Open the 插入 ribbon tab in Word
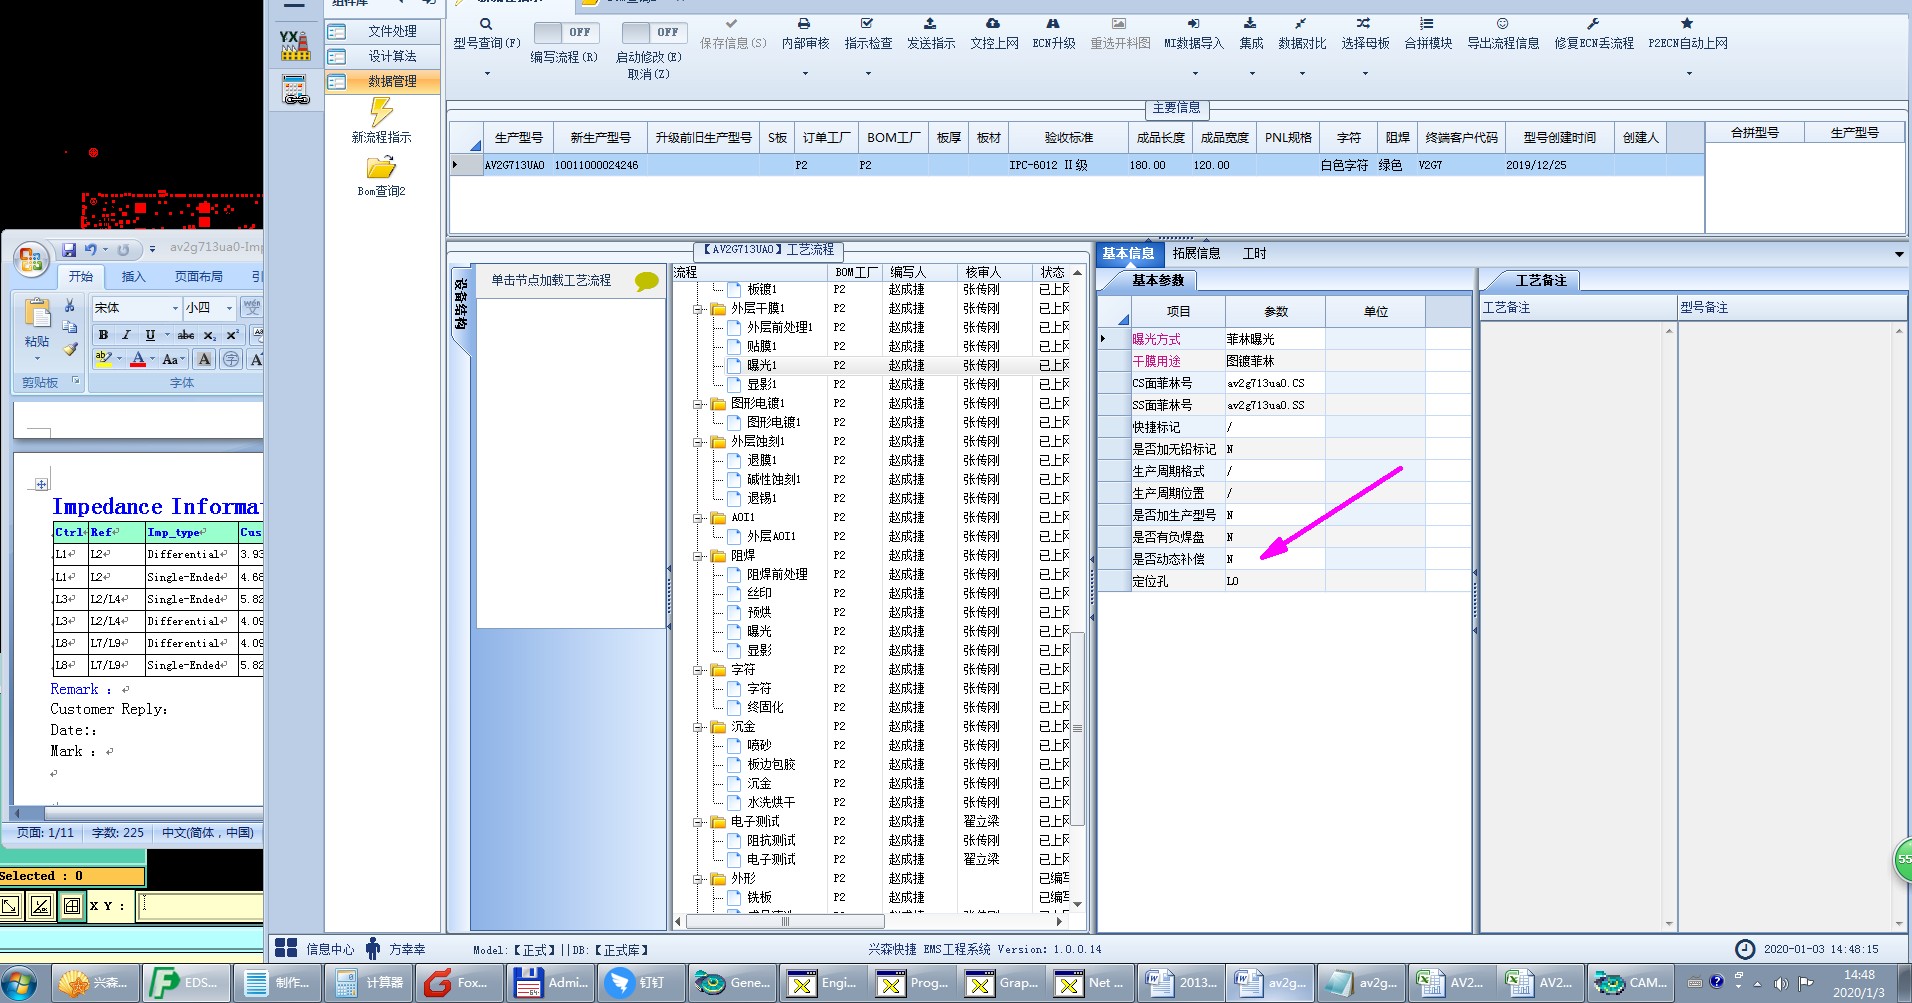 click(133, 277)
